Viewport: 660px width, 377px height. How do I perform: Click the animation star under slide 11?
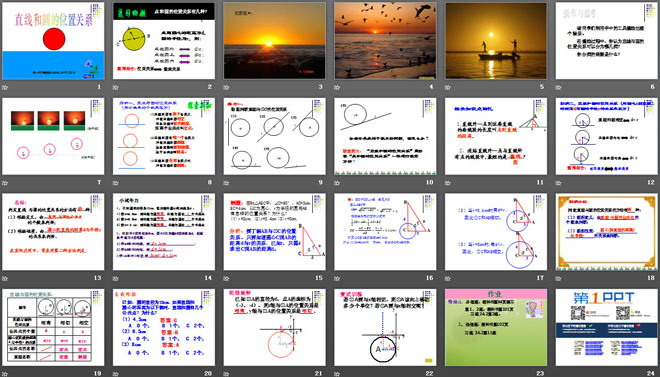tap(448, 183)
